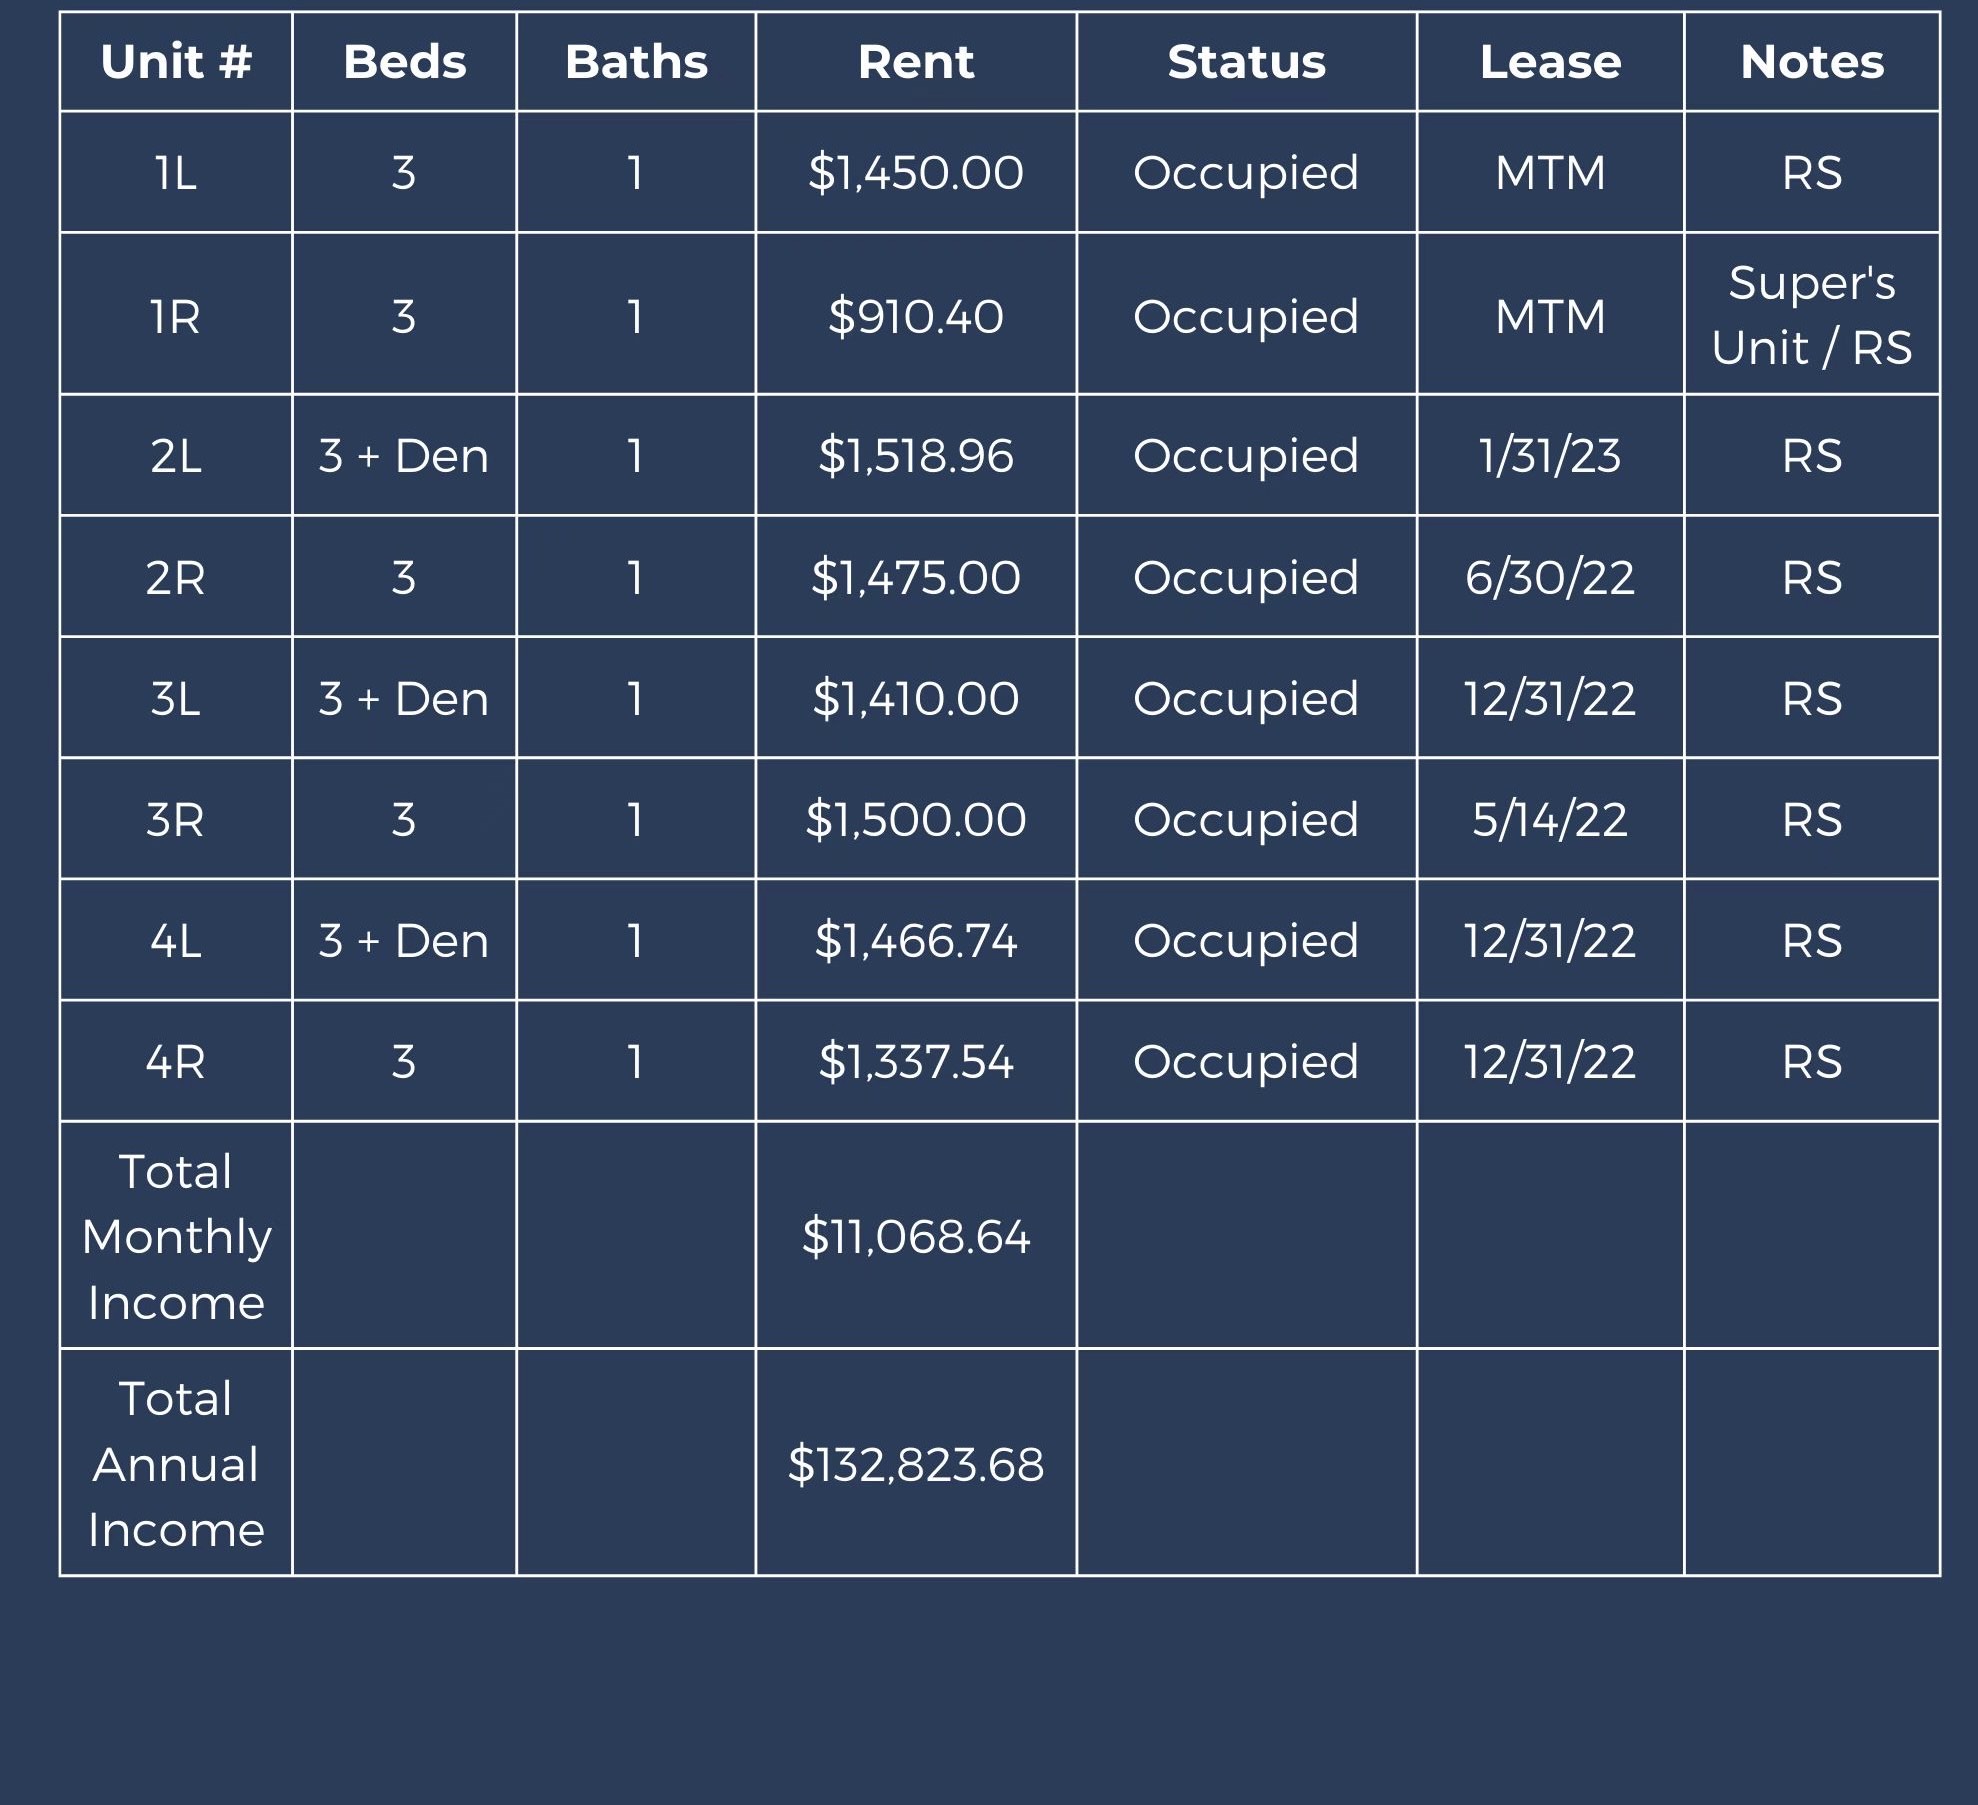Click the 6/30/22 lease date
Viewport: 1978px width, 1805px height.
tap(1550, 578)
